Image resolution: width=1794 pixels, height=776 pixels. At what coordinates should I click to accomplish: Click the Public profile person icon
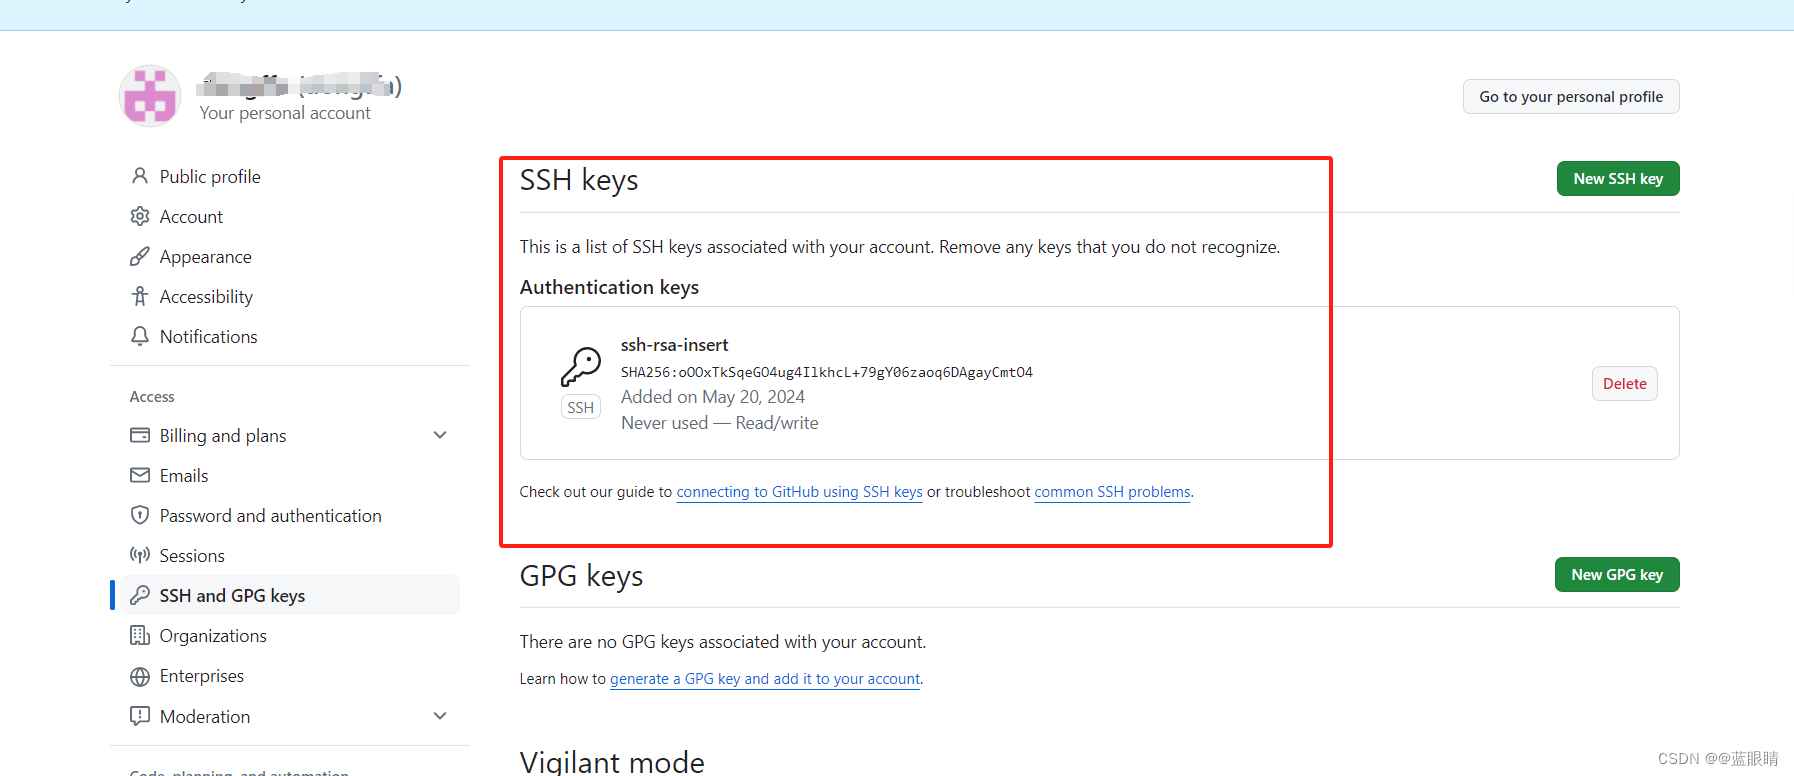(x=140, y=176)
